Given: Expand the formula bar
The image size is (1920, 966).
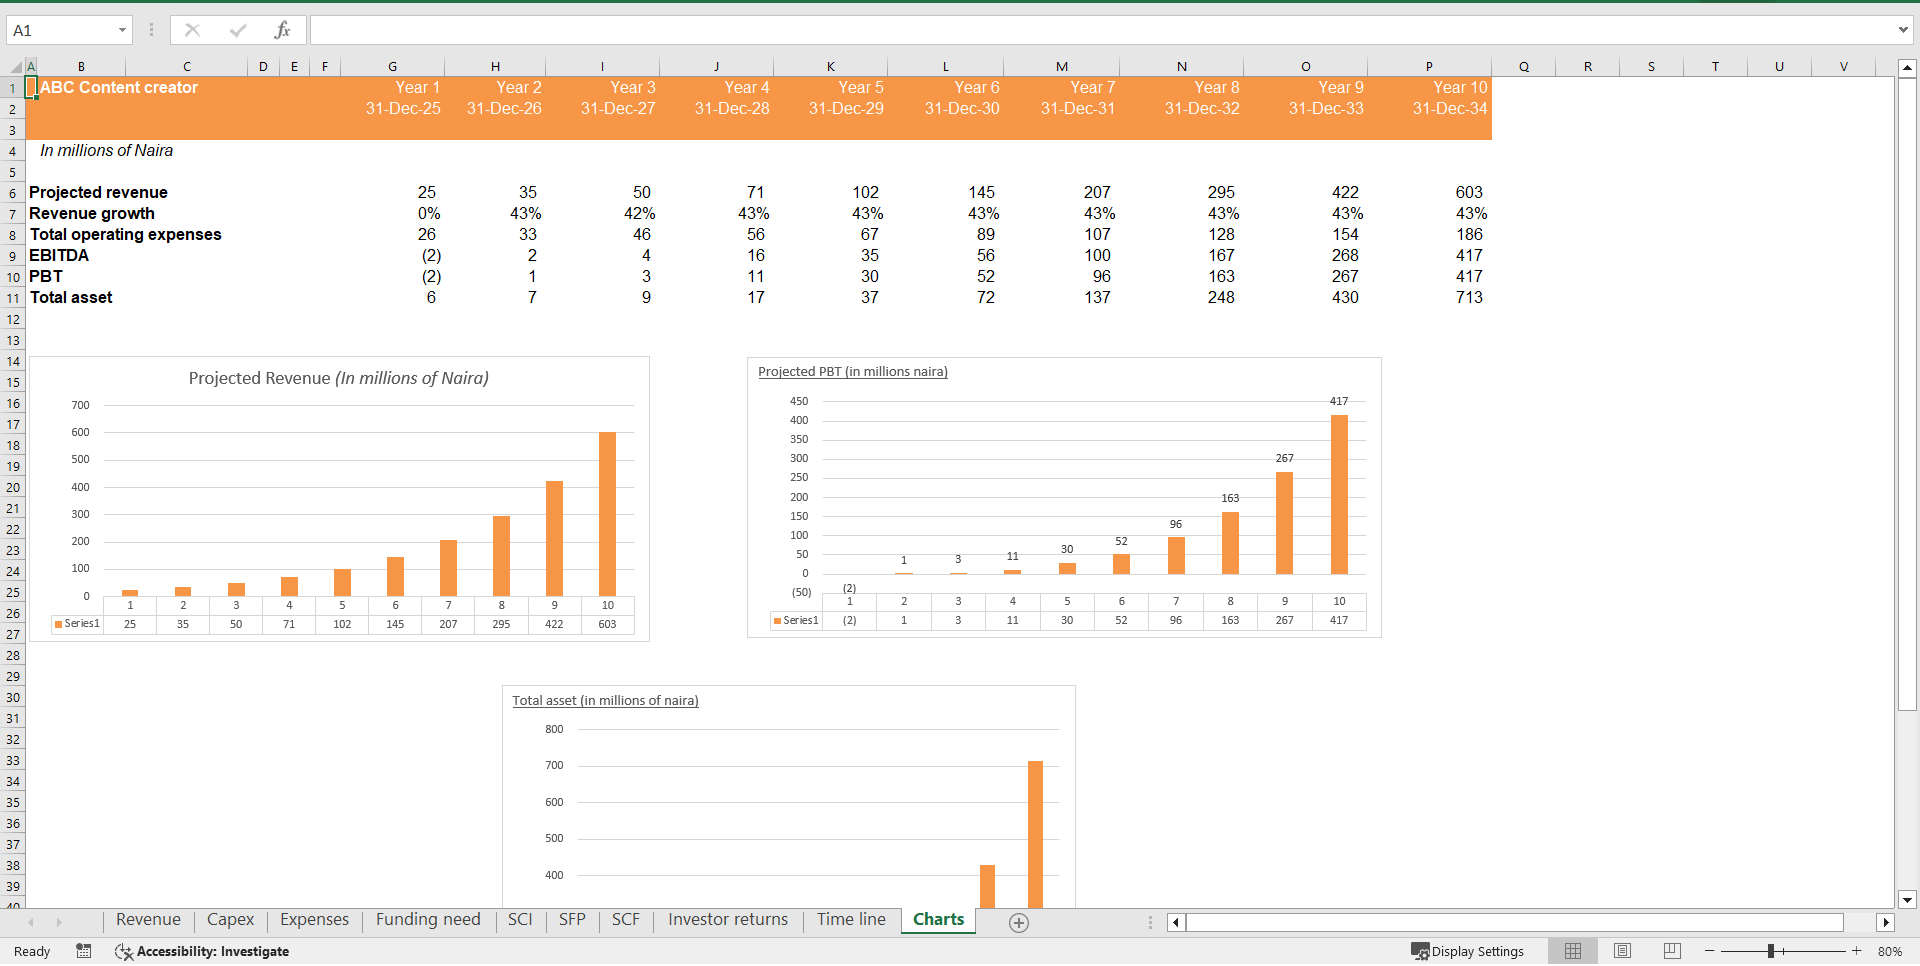Looking at the screenshot, I should [x=1903, y=30].
